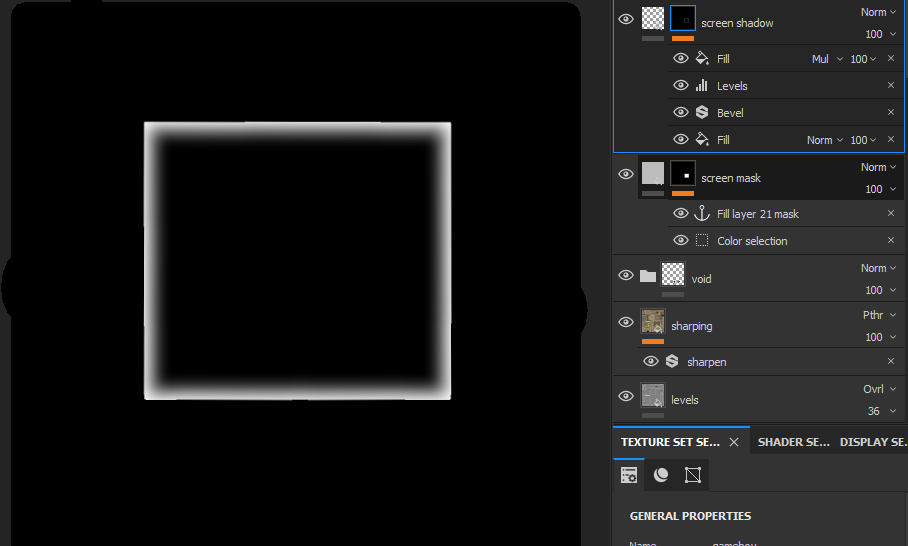
Task: Open levels layer opacity value 36 dropdown
Action: (882, 411)
